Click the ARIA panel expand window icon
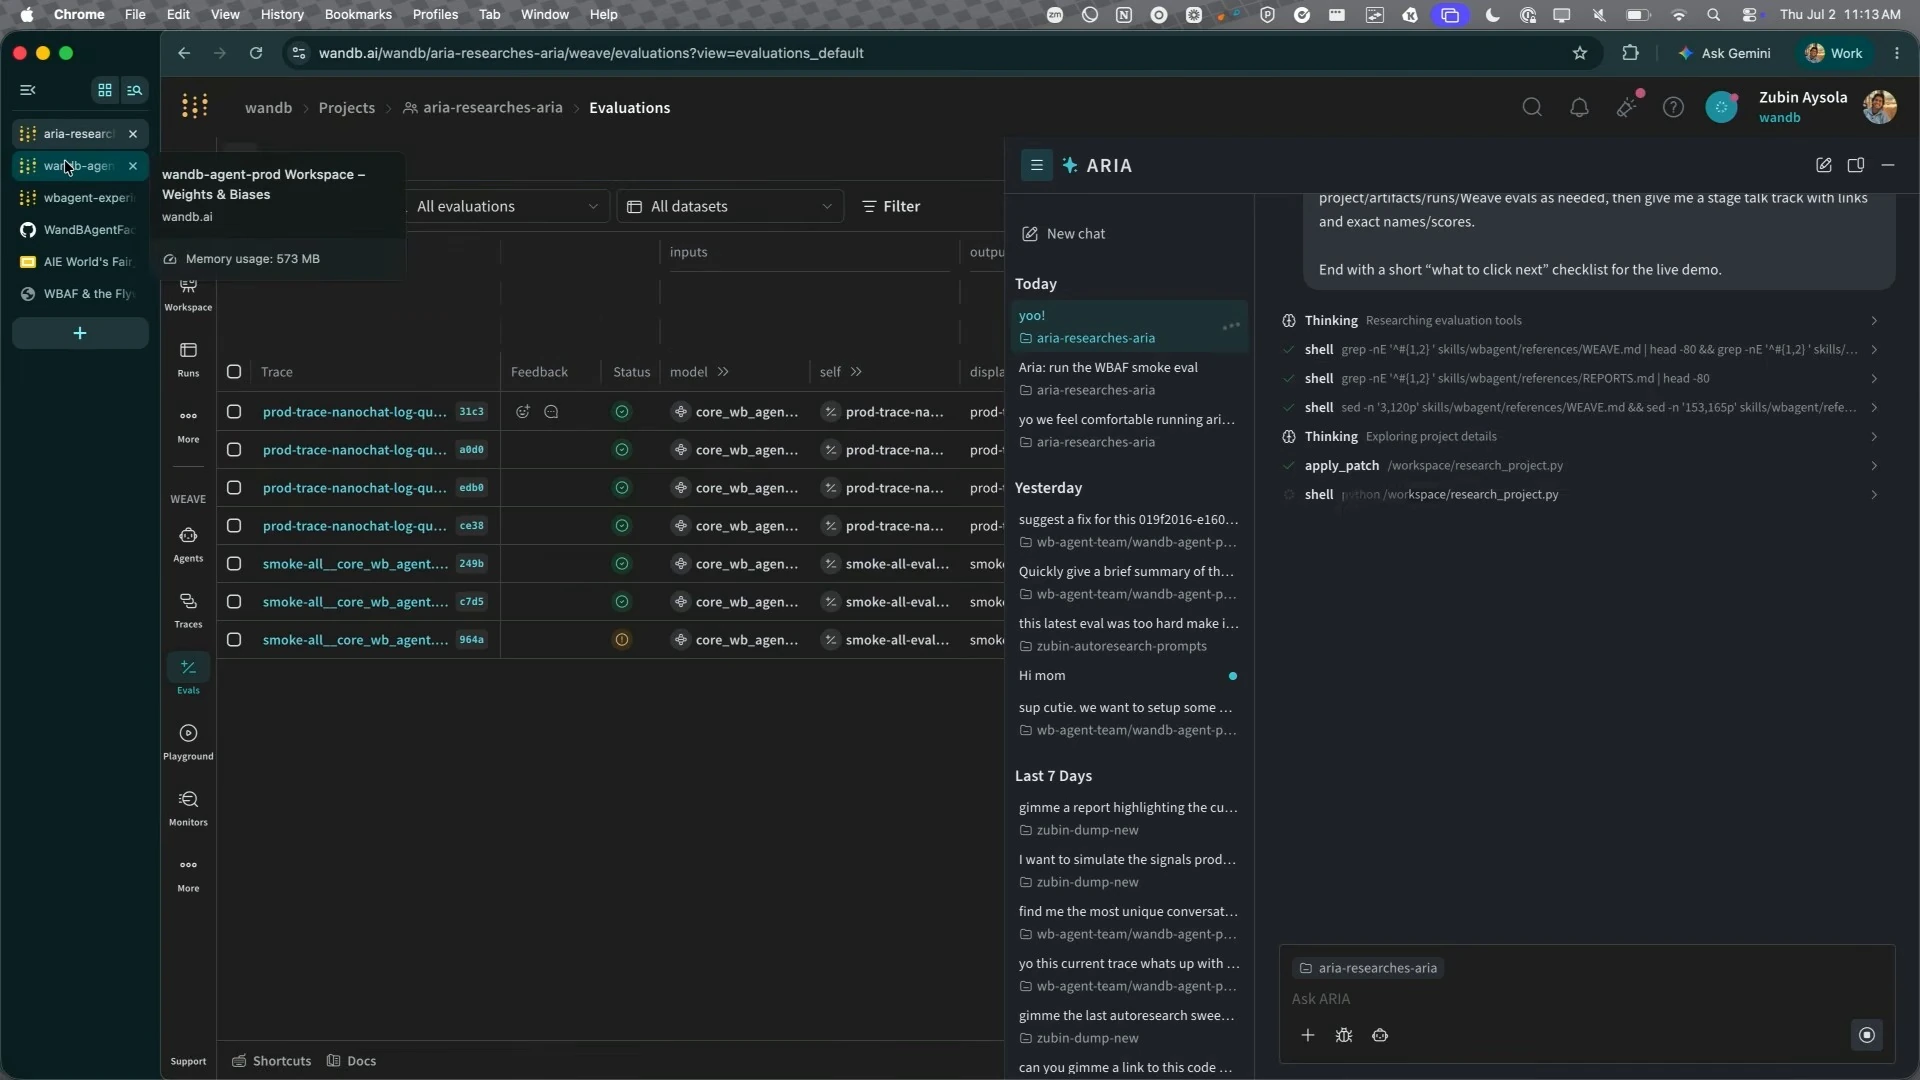 coord(1856,166)
